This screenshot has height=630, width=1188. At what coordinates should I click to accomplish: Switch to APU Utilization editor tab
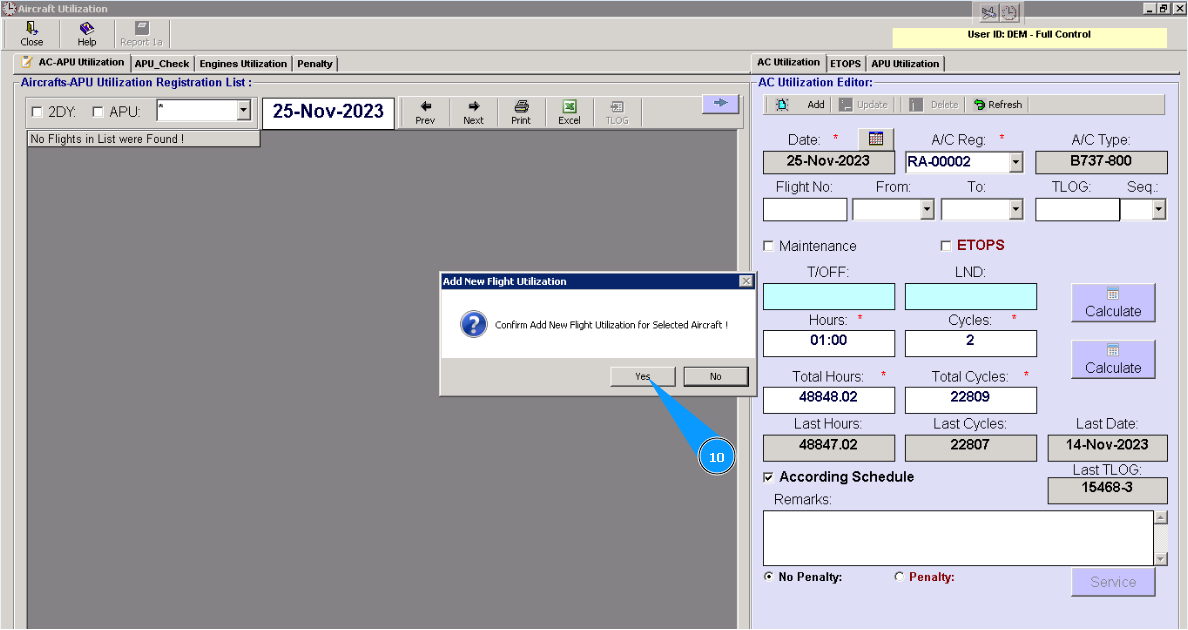pyautogui.click(x=905, y=64)
